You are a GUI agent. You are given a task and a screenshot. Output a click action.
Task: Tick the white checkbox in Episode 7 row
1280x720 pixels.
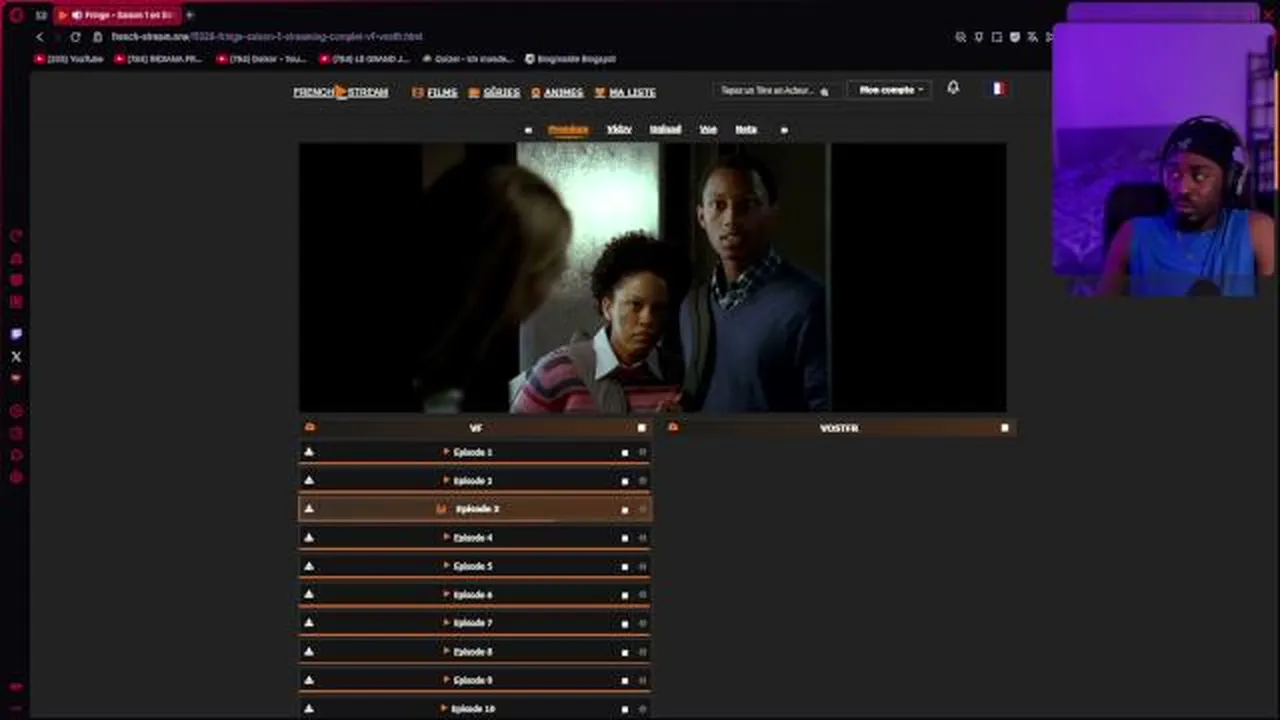tap(625, 623)
